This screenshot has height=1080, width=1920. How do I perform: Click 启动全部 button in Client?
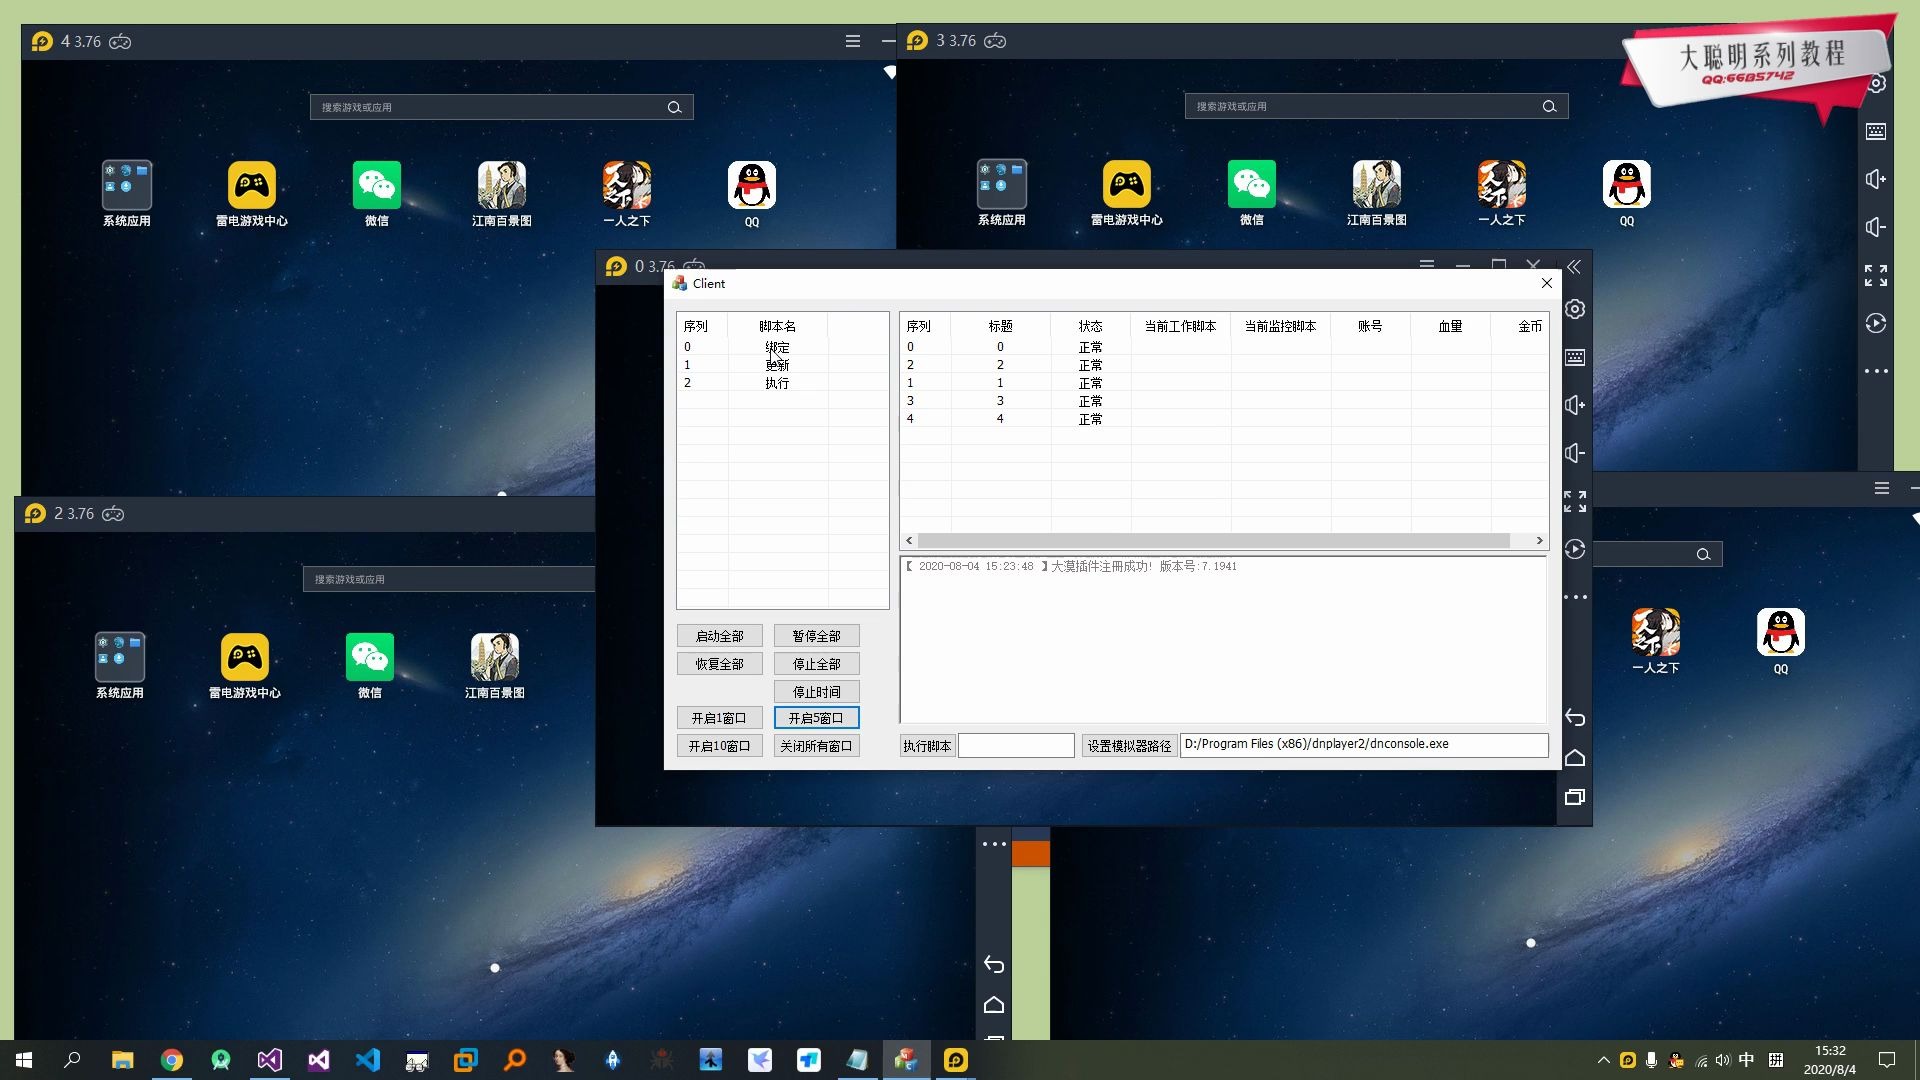[719, 636]
